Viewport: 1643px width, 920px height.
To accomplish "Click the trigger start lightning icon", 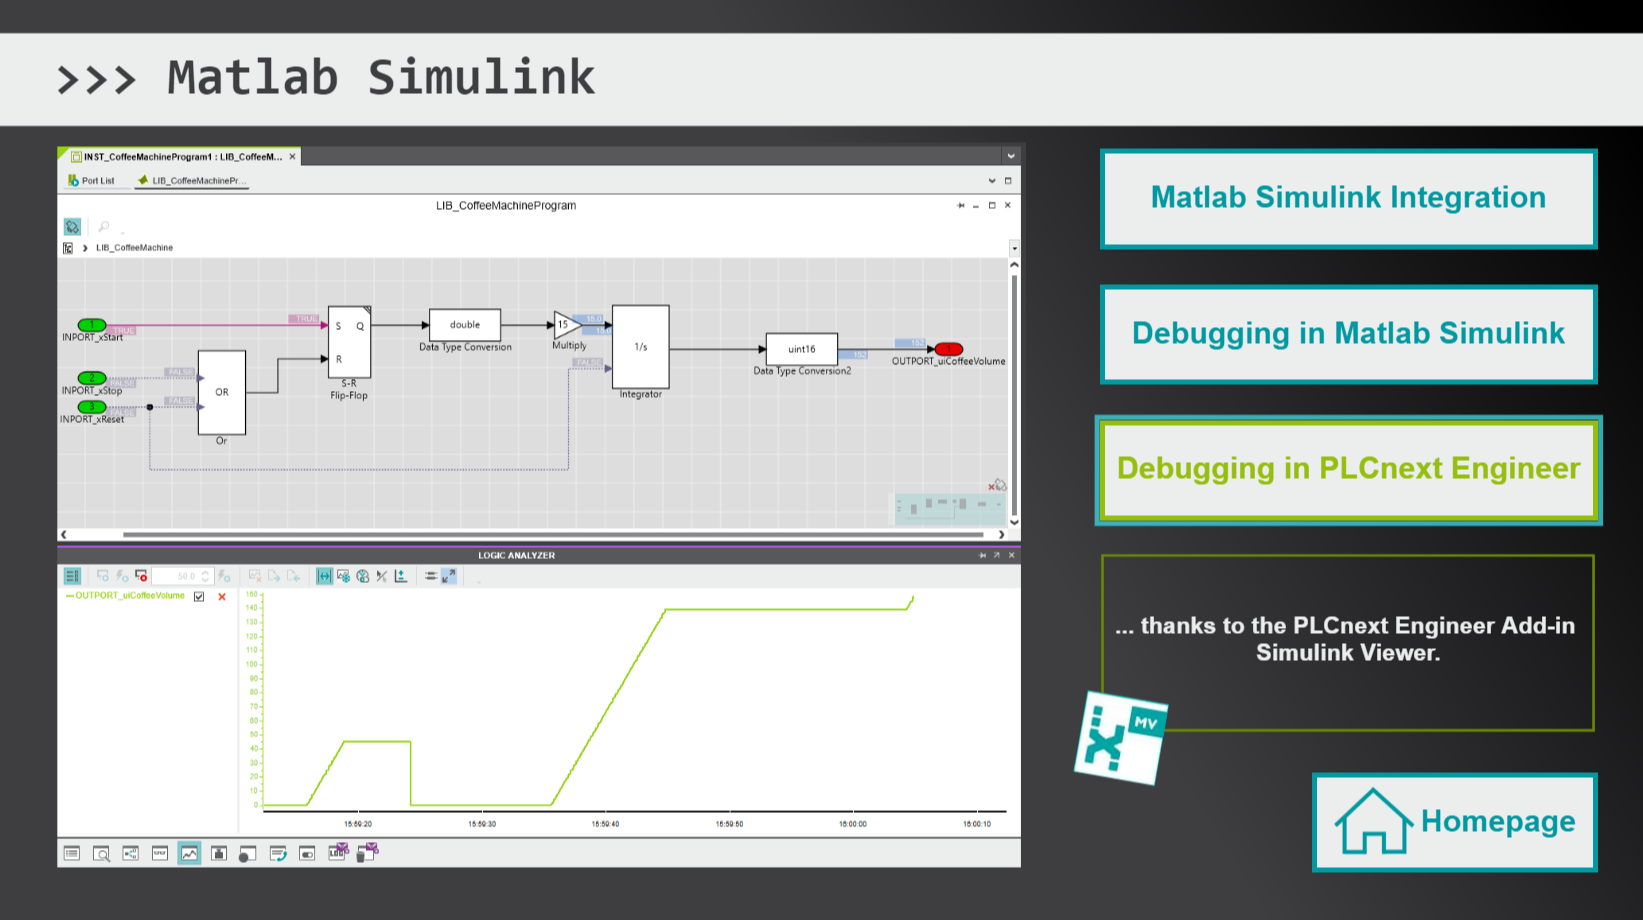I will point(122,576).
